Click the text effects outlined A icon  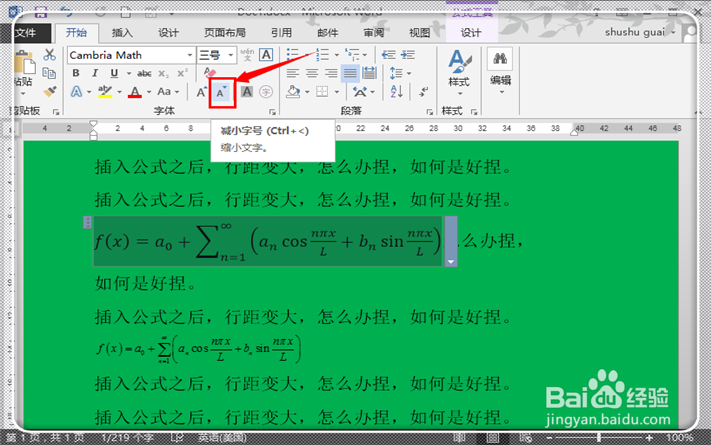point(77,92)
